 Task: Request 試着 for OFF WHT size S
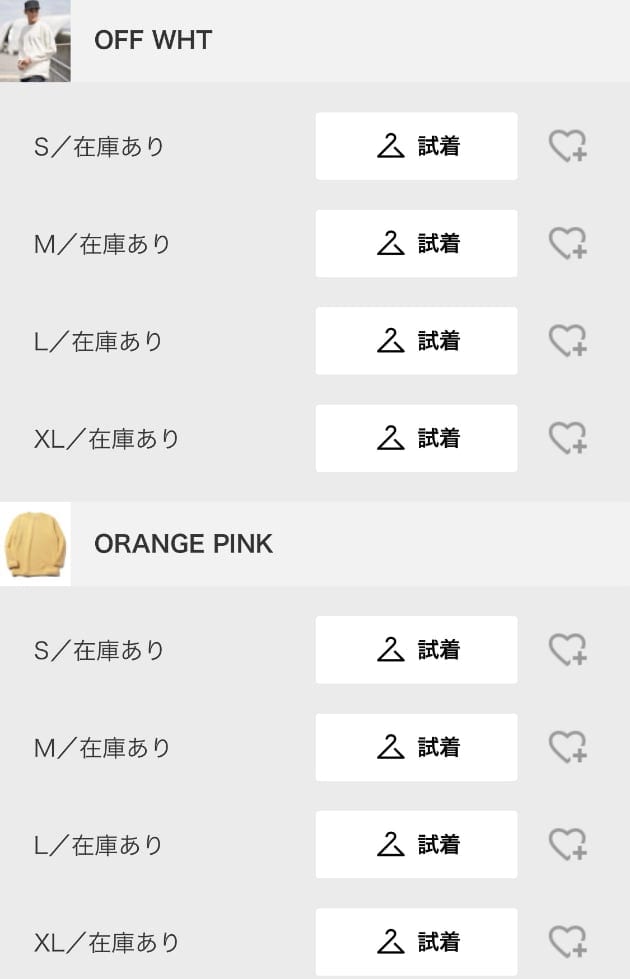416,146
